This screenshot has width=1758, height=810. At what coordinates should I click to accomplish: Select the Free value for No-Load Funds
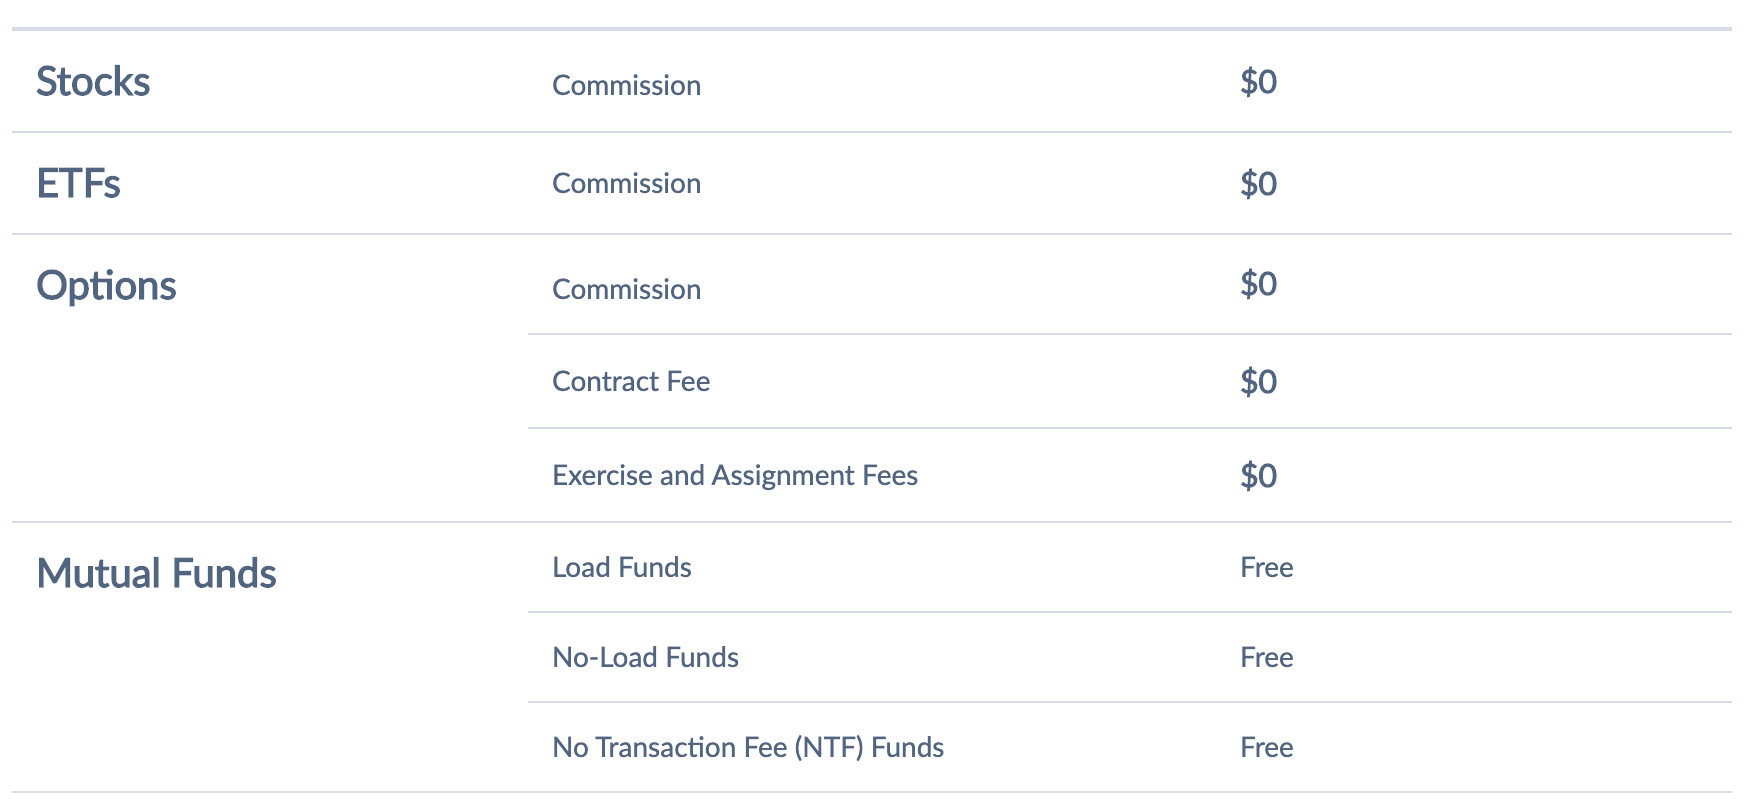coord(1266,658)
